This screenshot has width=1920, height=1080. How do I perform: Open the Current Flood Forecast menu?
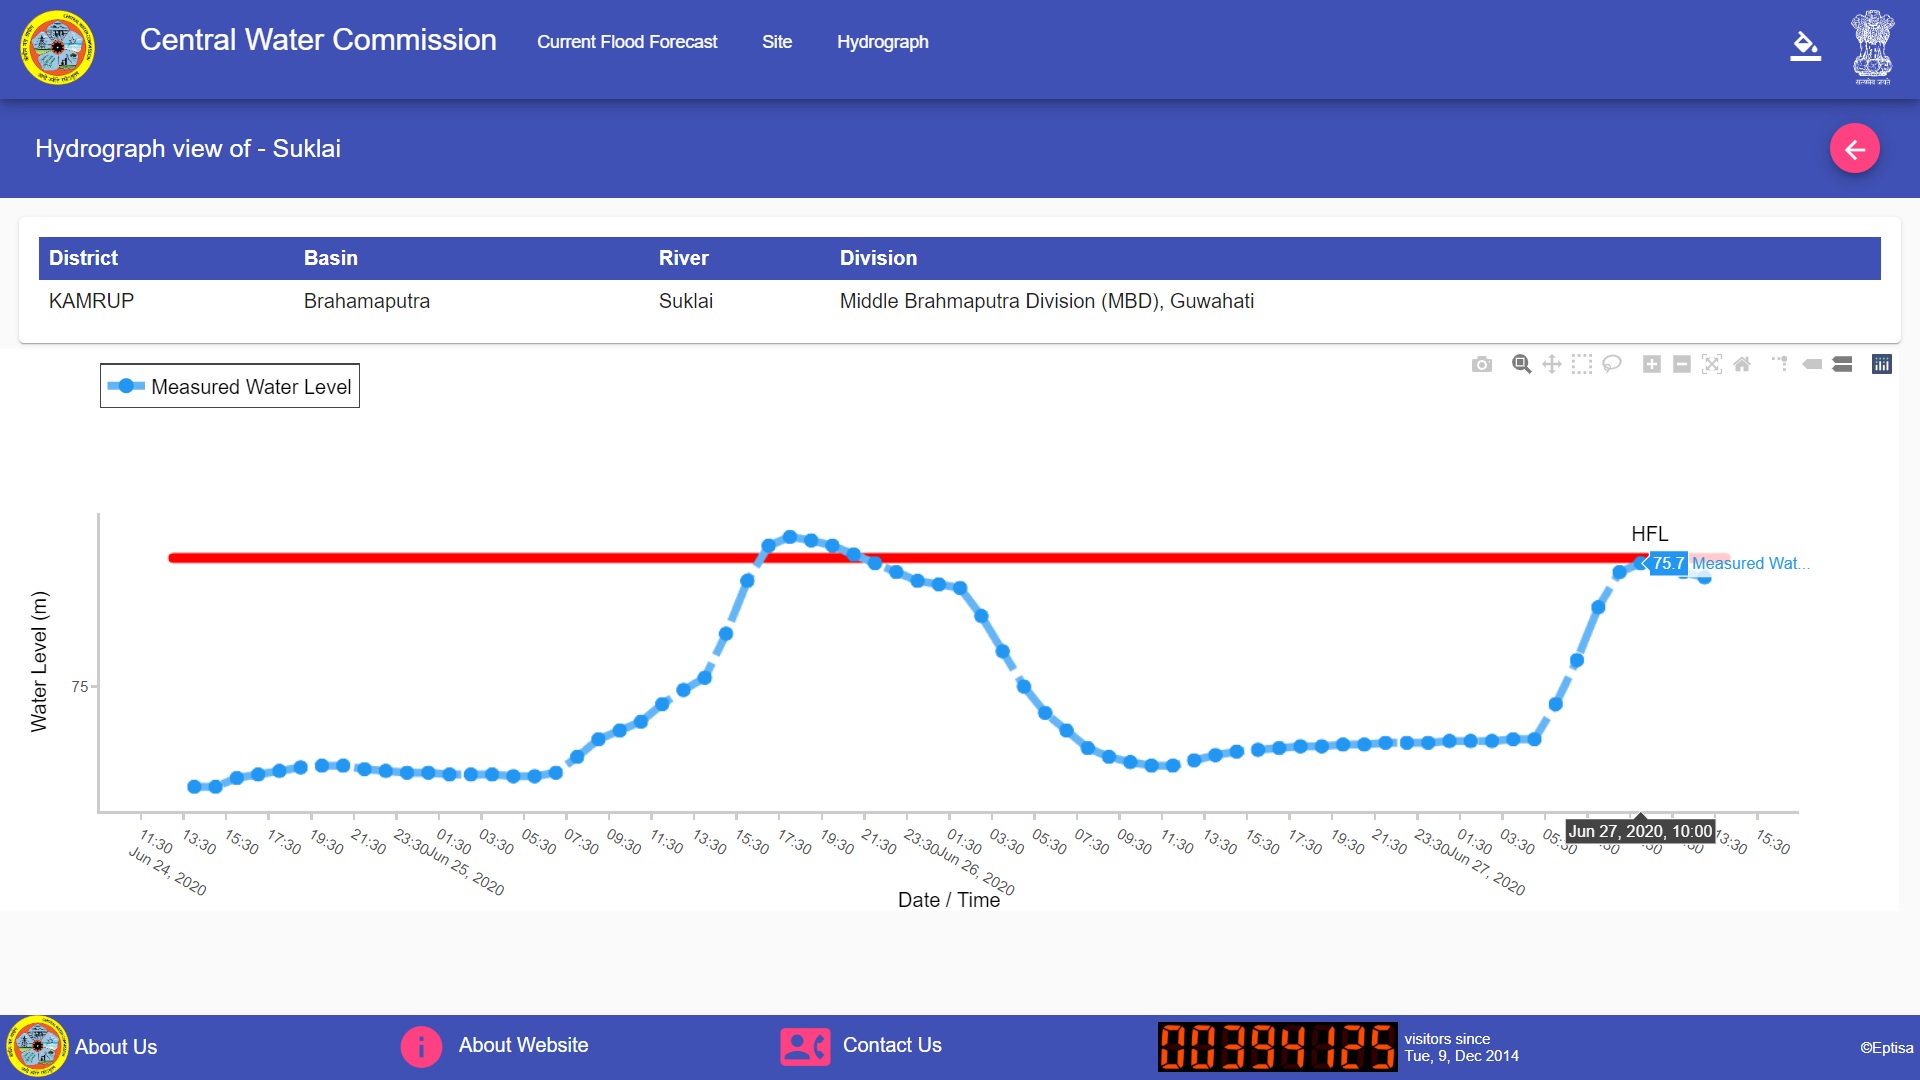tap(627, 42)
